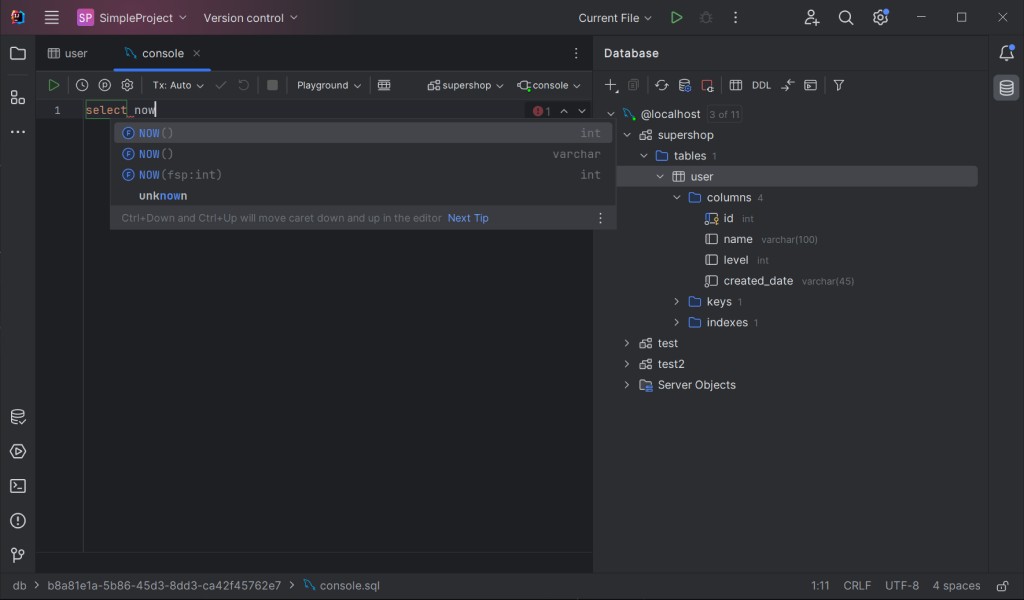Click the Next Tip link
1024x600 pixels.
coord(468,218)
